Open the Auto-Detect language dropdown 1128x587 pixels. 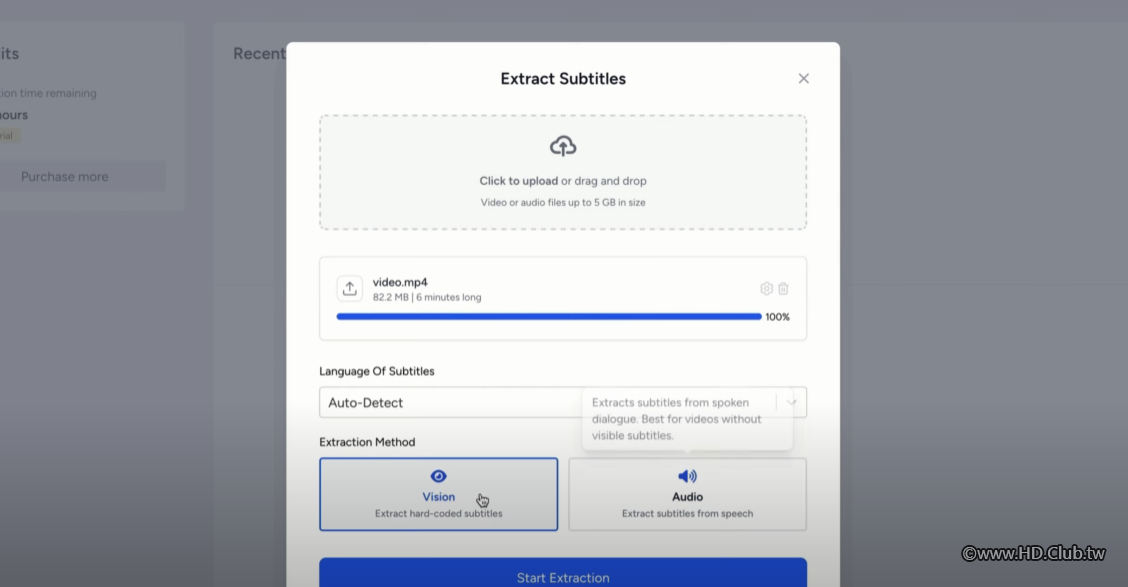coord(450,403)
